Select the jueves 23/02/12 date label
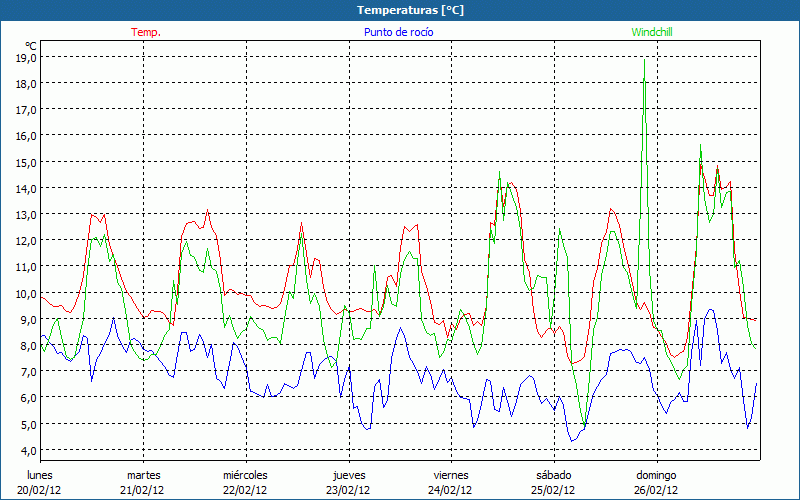This screenshot has width=800, height=500. pos(348,482)
